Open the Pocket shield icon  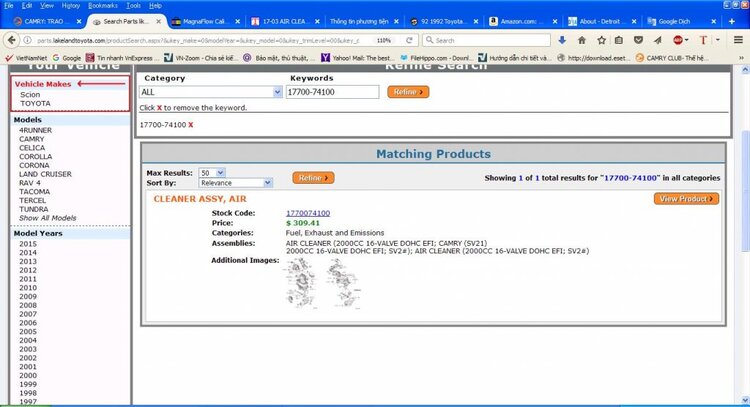pyautogui.click(x=638, y=41)
